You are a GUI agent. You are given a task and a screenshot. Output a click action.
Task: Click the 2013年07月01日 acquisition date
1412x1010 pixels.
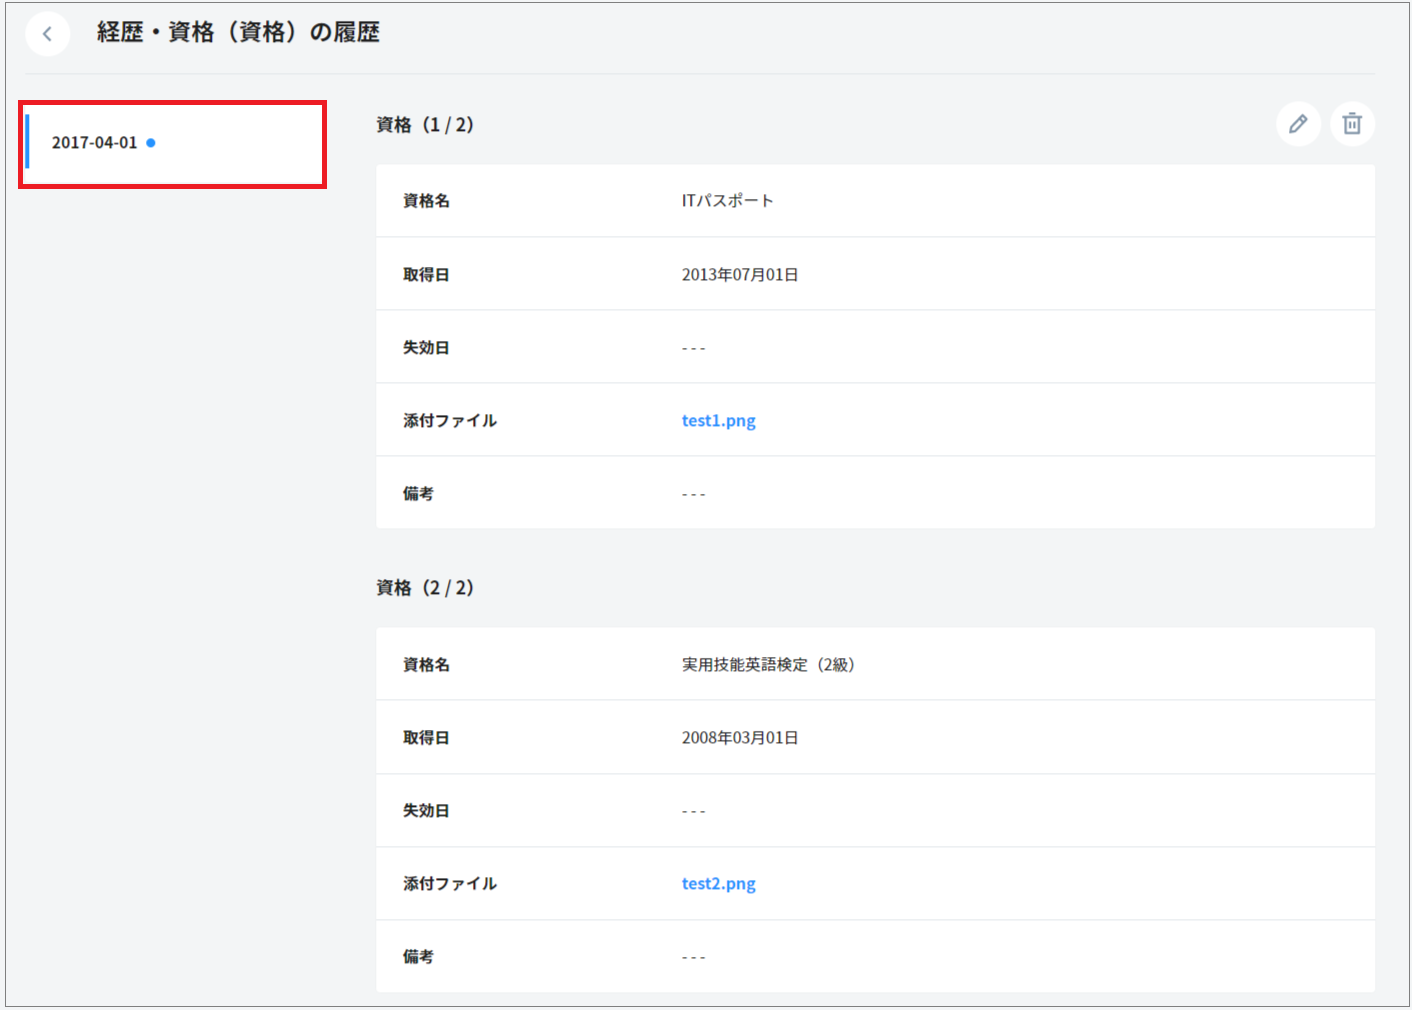(739, 275)
